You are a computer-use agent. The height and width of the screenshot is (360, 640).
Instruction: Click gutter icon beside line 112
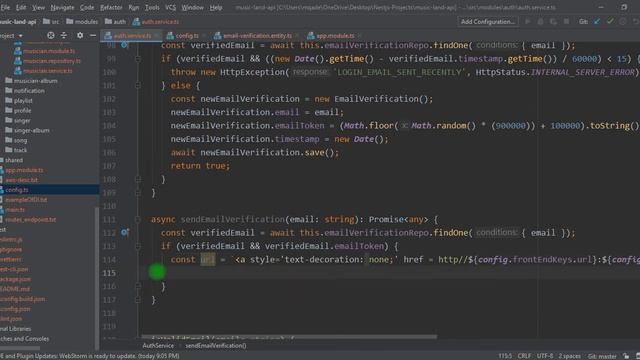click(x=124, y=232)
